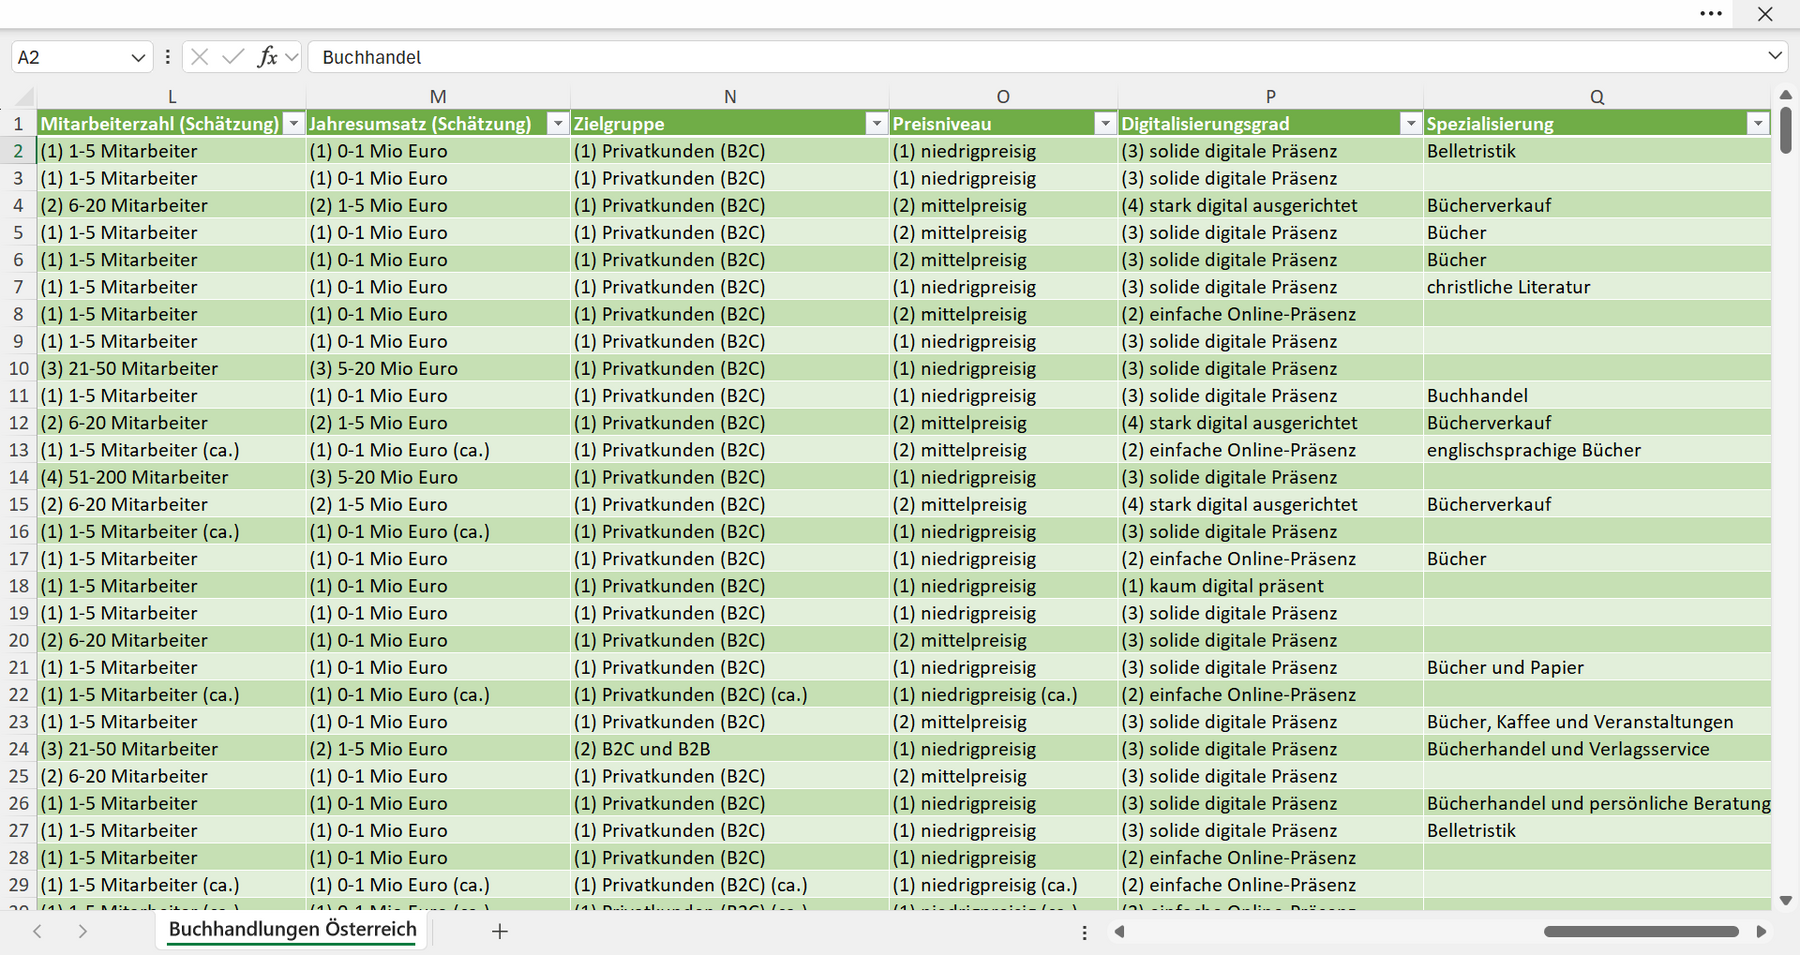Screen dimensions: 1800x955
Task: Open Digitalisierungsgrad filter dropdown
Action: 1410,124
